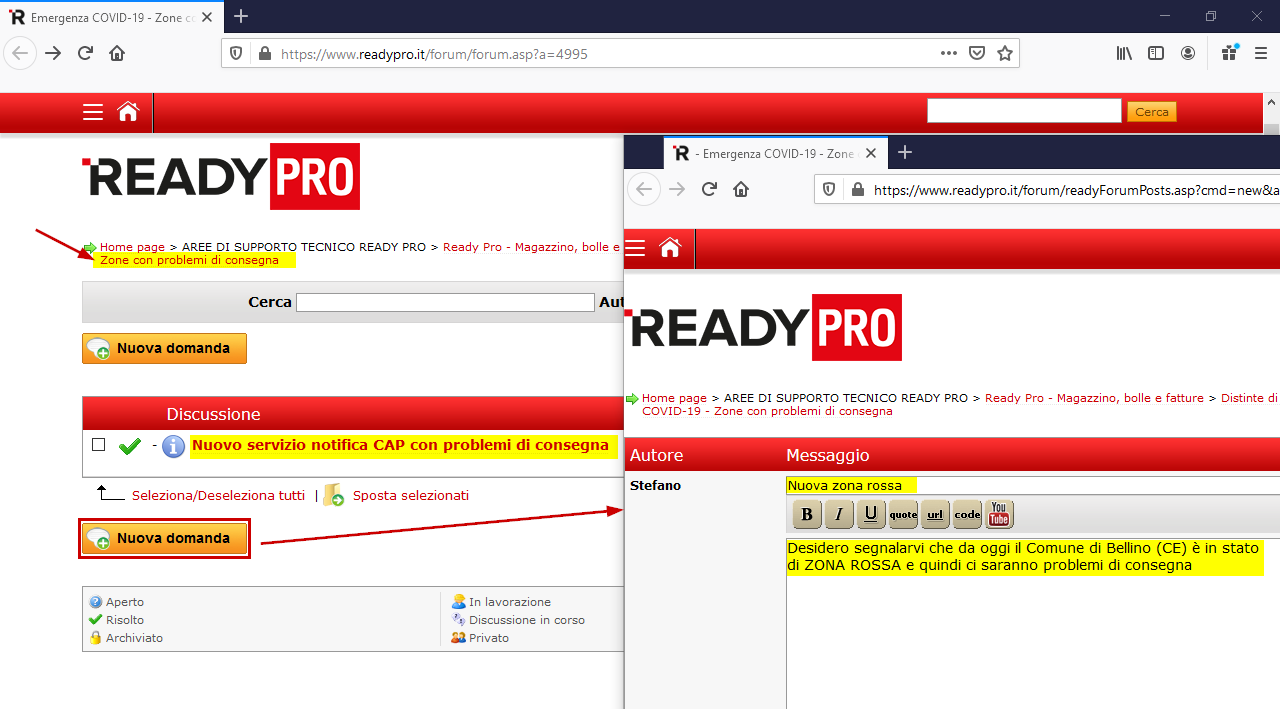Open Zone con problemi di consegna breadcrumb link
Image resolution: width=1280 pixels, height=709 pixels.
[189, 260]
